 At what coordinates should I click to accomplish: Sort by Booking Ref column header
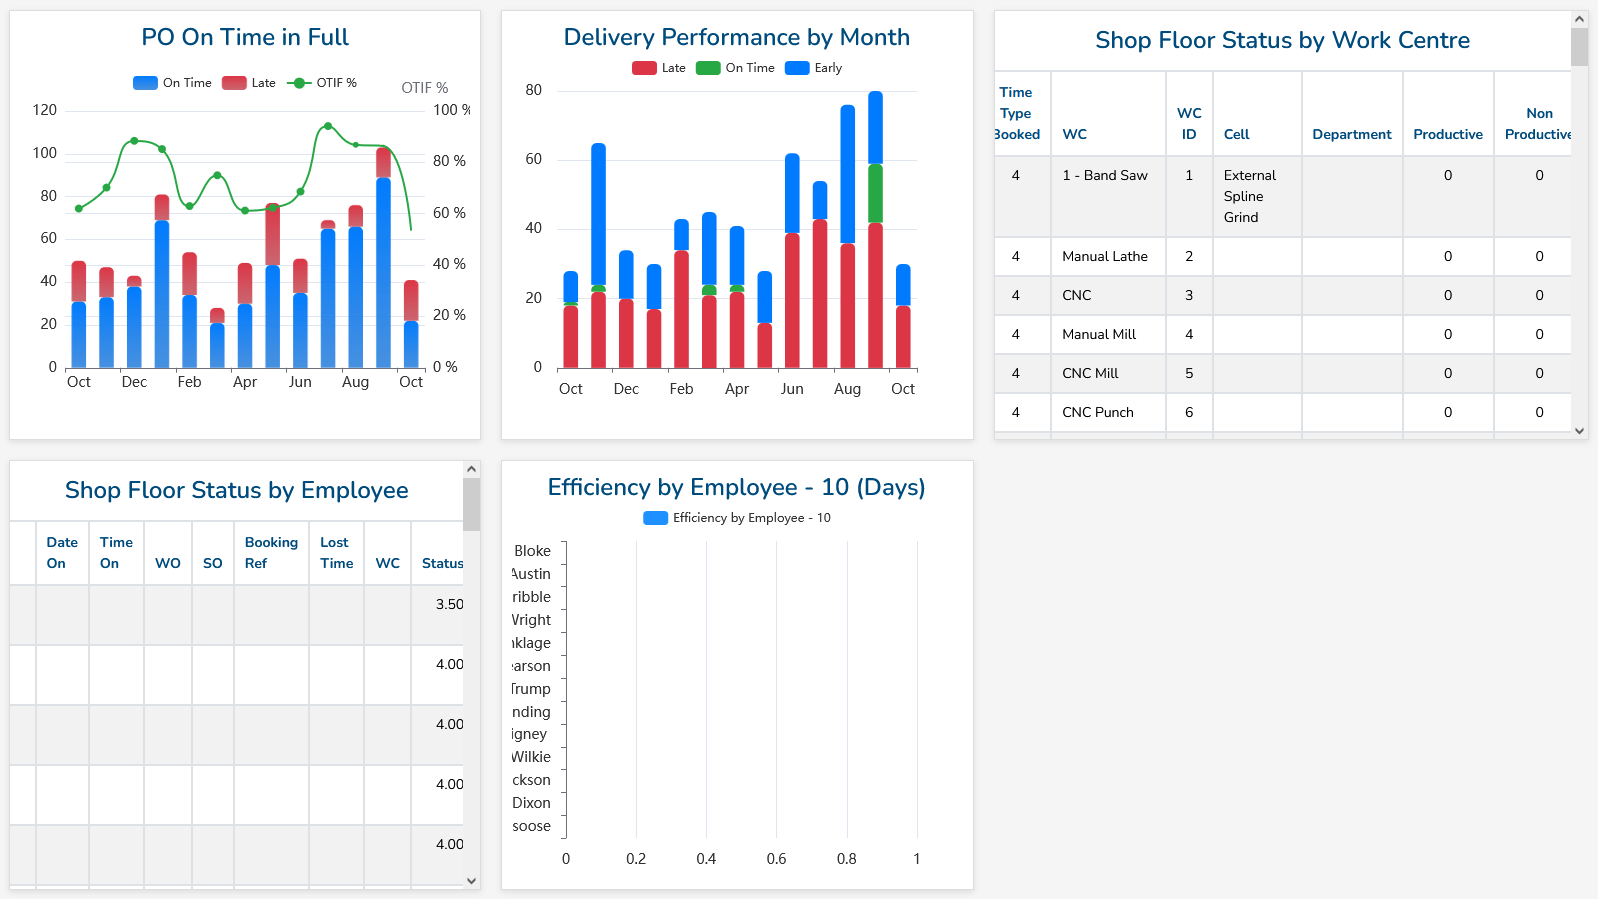[x=271, y=552]
